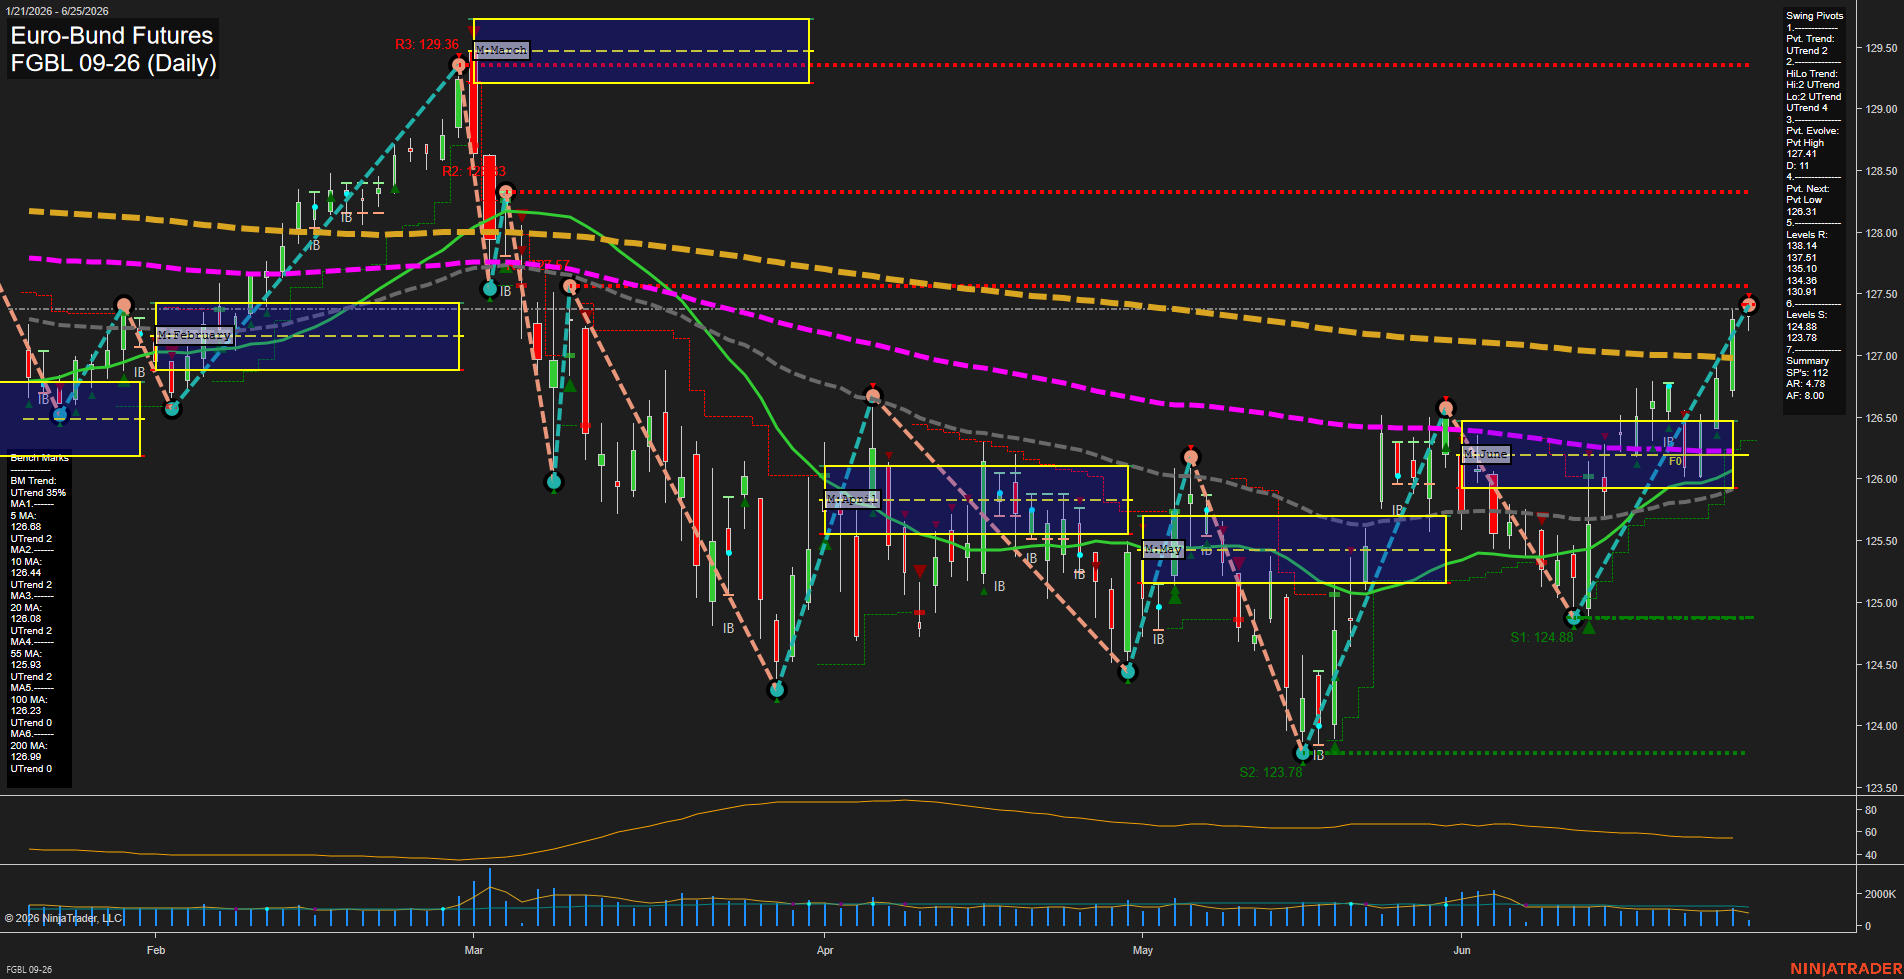This screenshot has height=979, width=1904.
Task: Click the 1/21/2026 - 6/25/2026 date range
Action: 56,11
